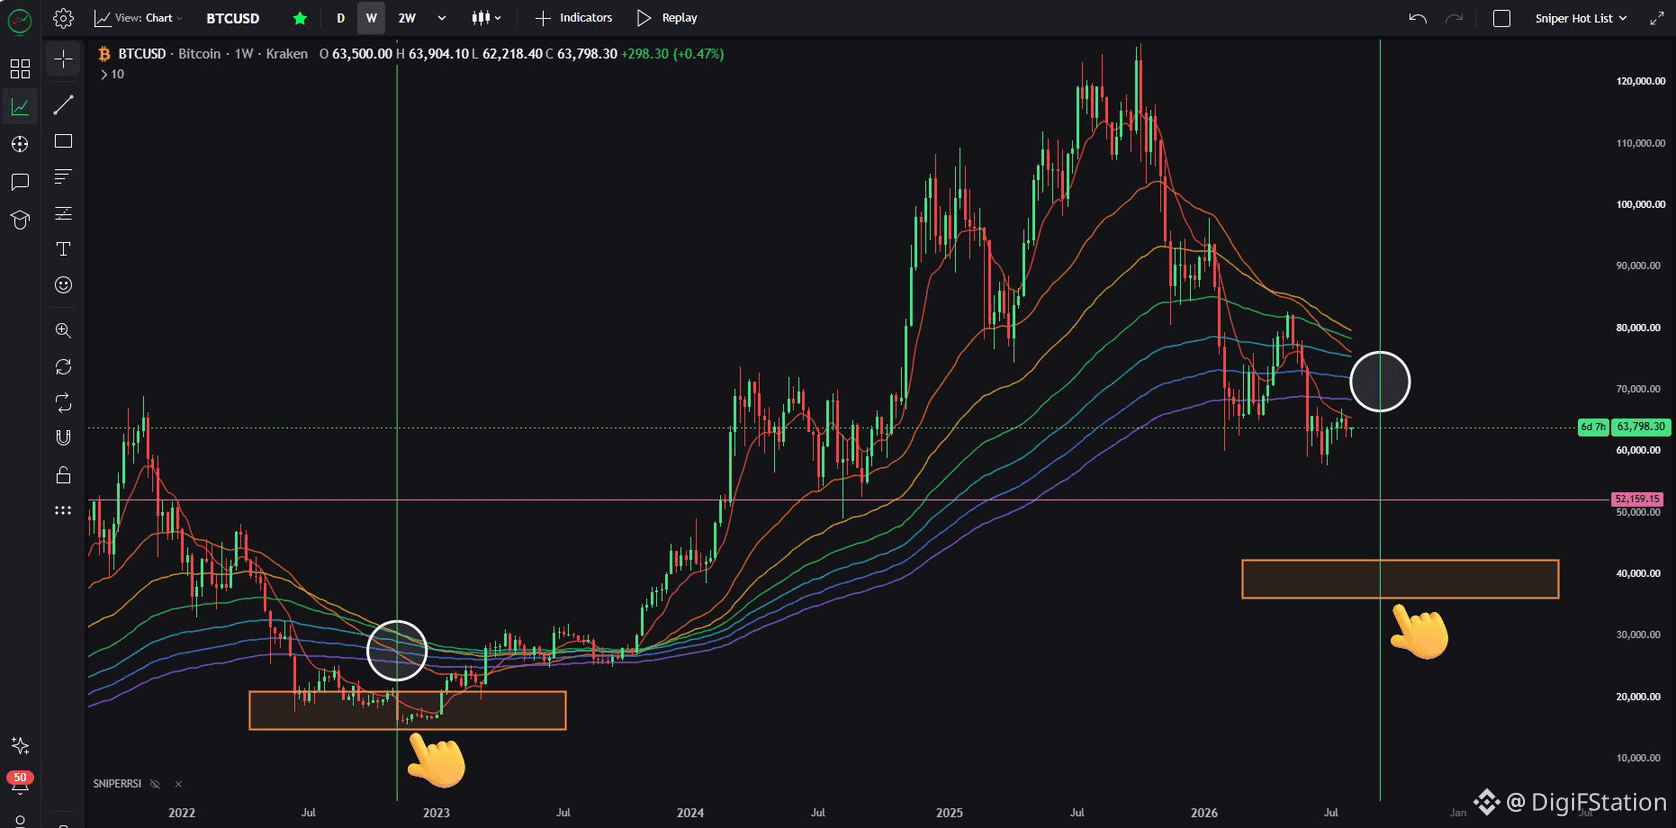This screenshot has height=828, width=1676.
Task: Open the crosshair target scanner icon
Action: click(x=20, y=144)
